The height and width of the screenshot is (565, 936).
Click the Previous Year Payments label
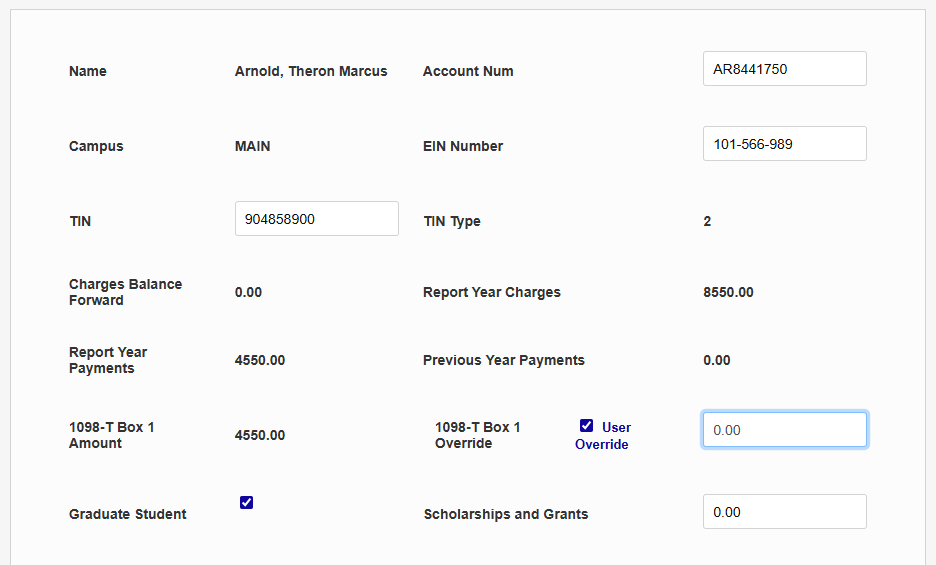(503, 360)
